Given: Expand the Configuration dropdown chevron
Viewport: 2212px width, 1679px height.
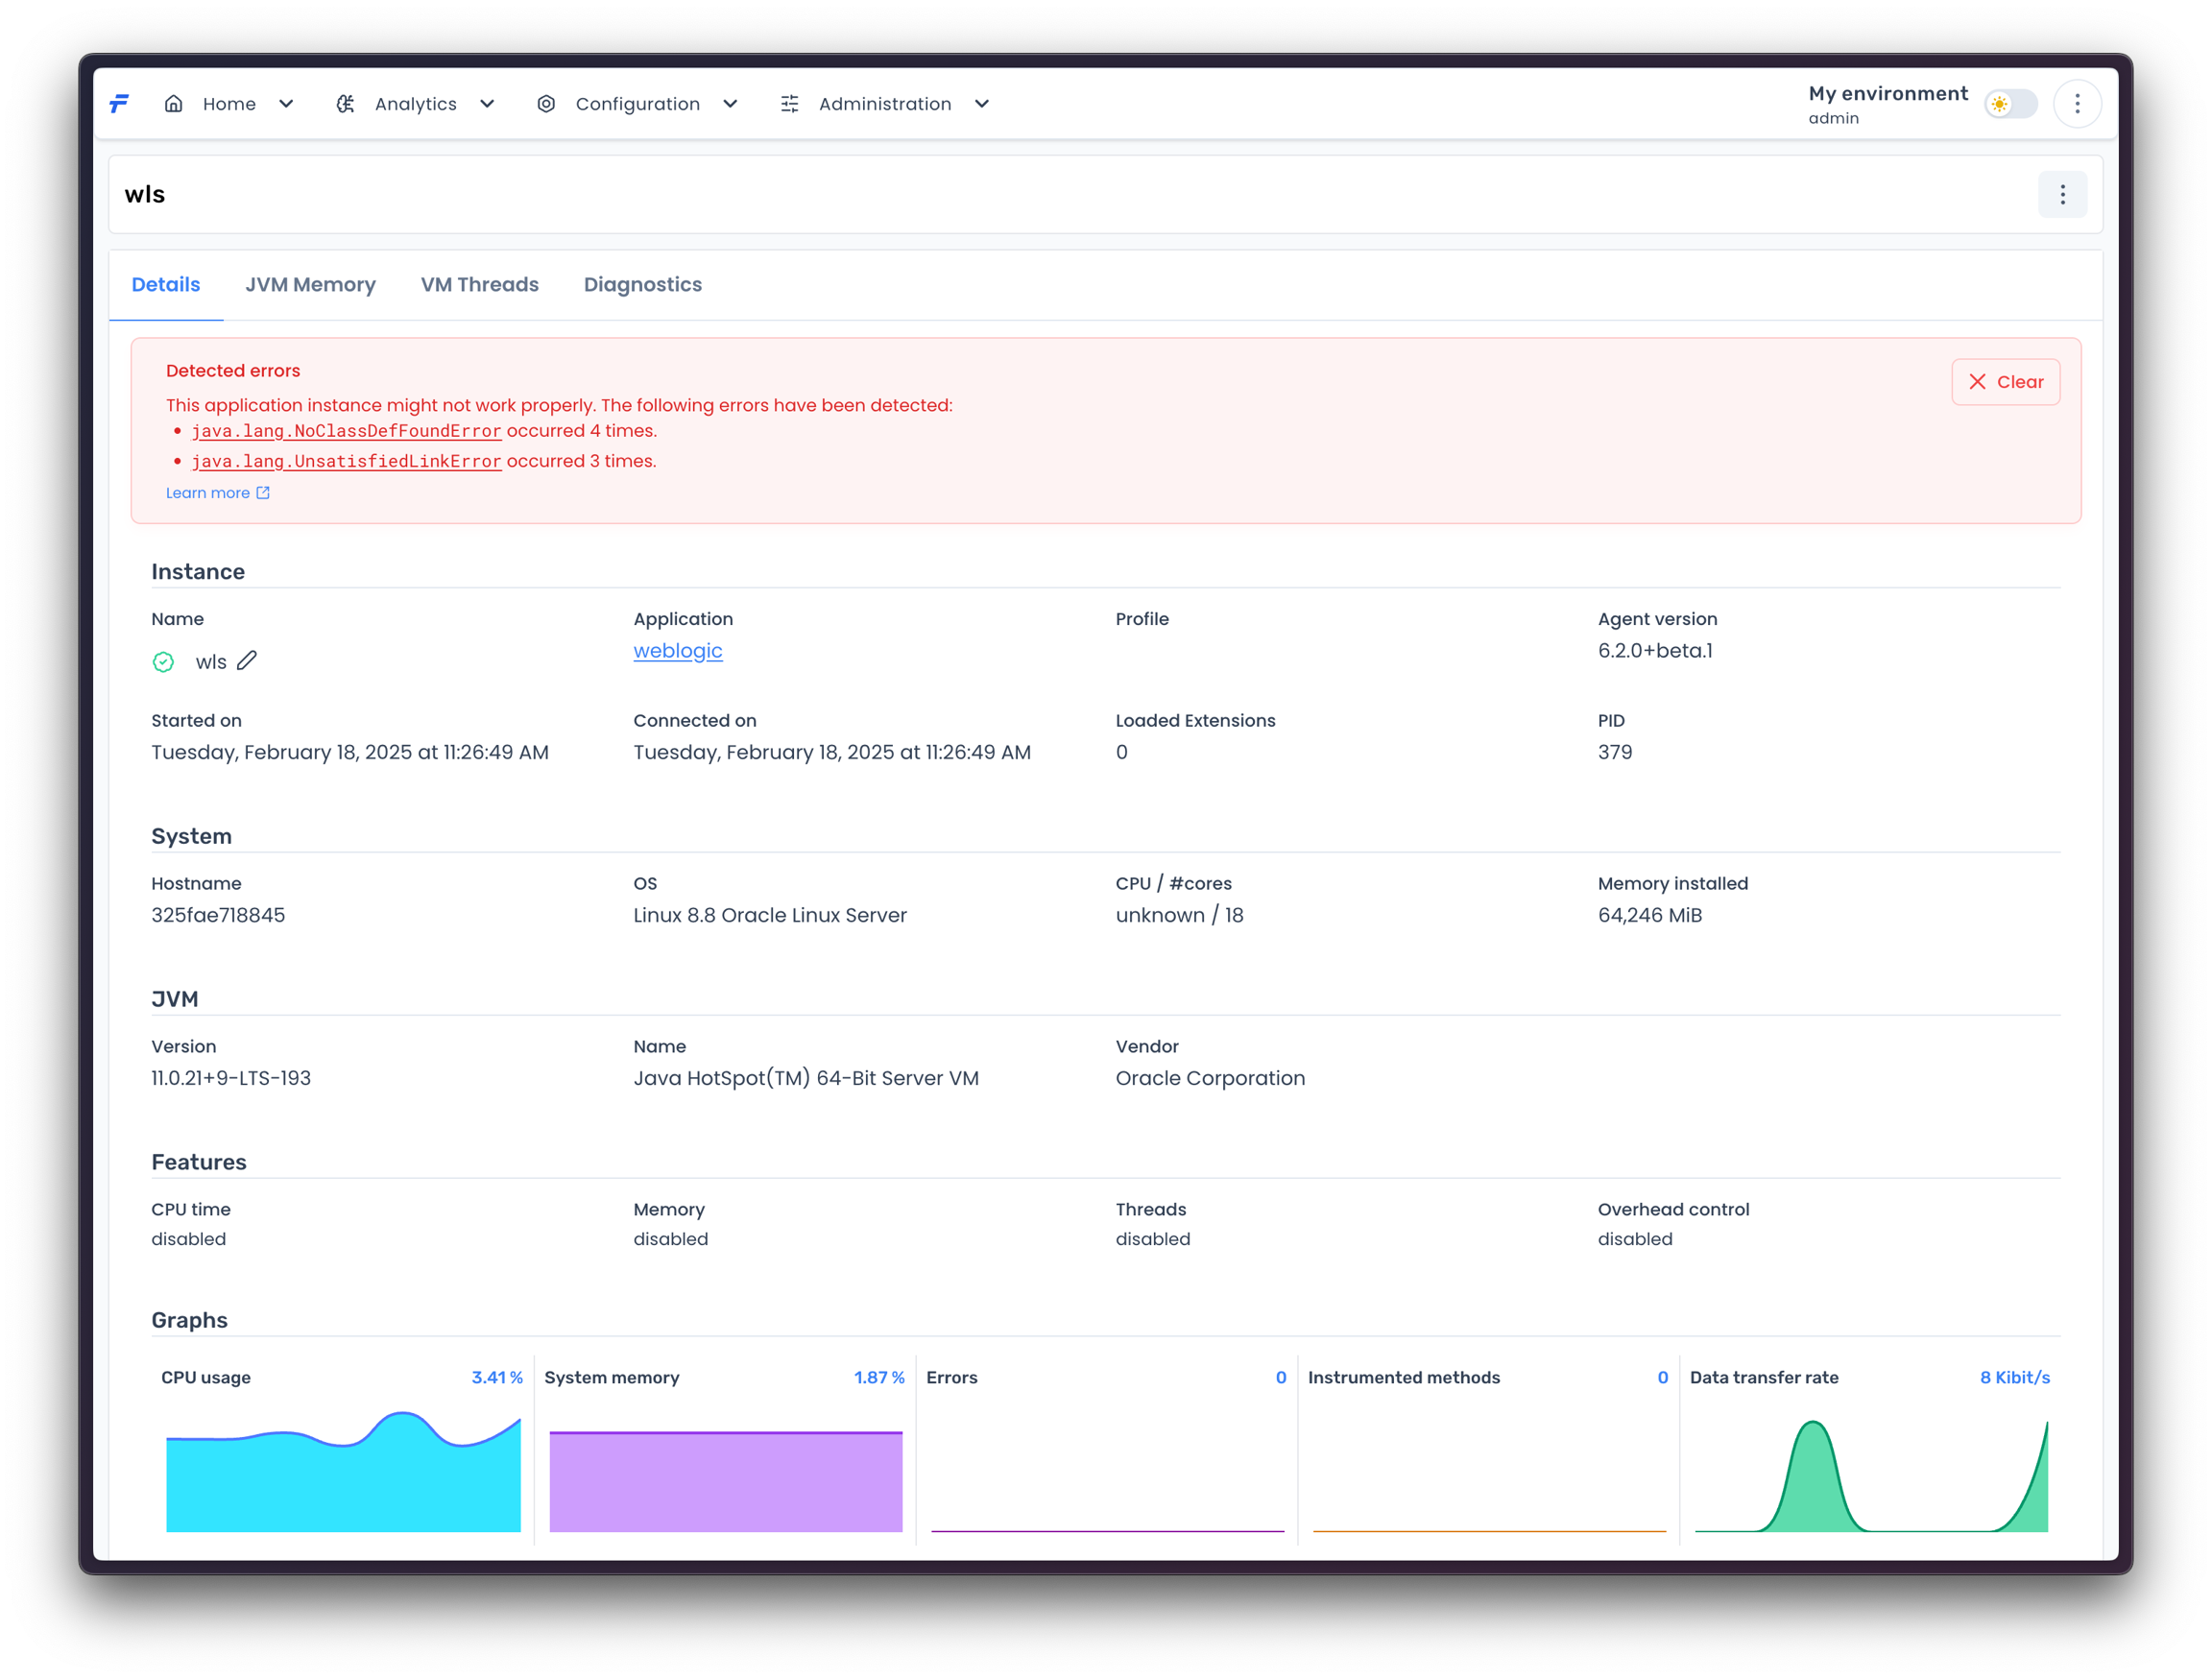Looking at the screenshot, I should (730, 104).
